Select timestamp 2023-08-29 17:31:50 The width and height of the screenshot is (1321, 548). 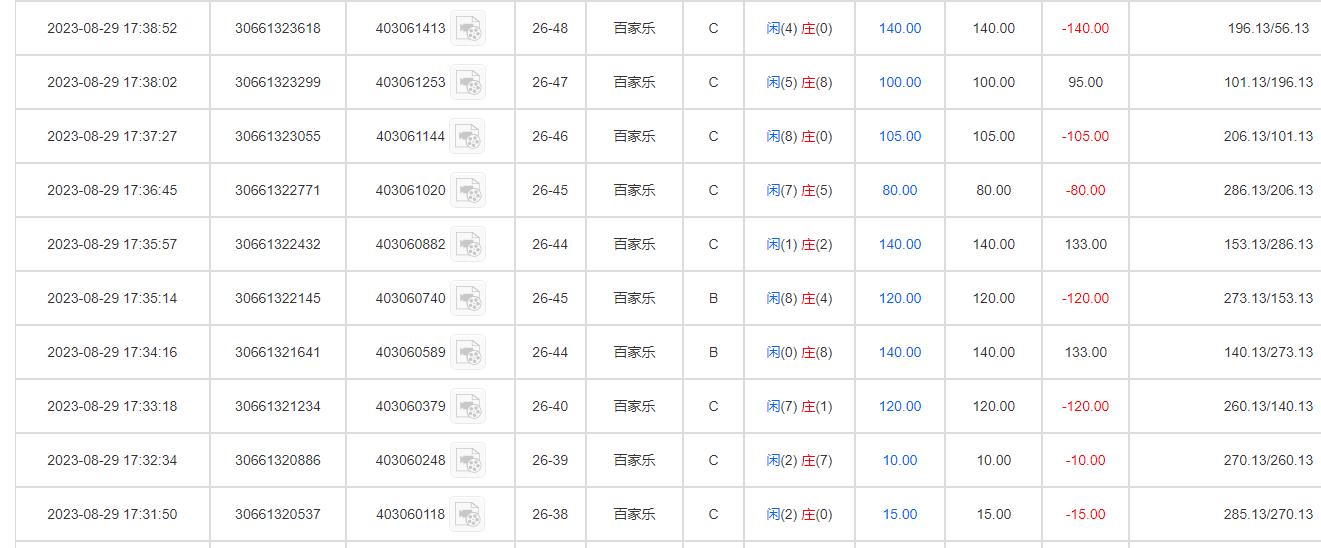click(x=112, y=515)
